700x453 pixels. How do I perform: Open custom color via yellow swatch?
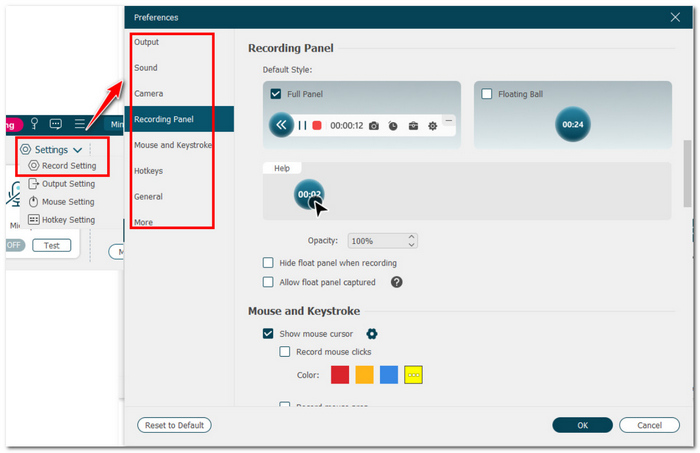[413, 375]
